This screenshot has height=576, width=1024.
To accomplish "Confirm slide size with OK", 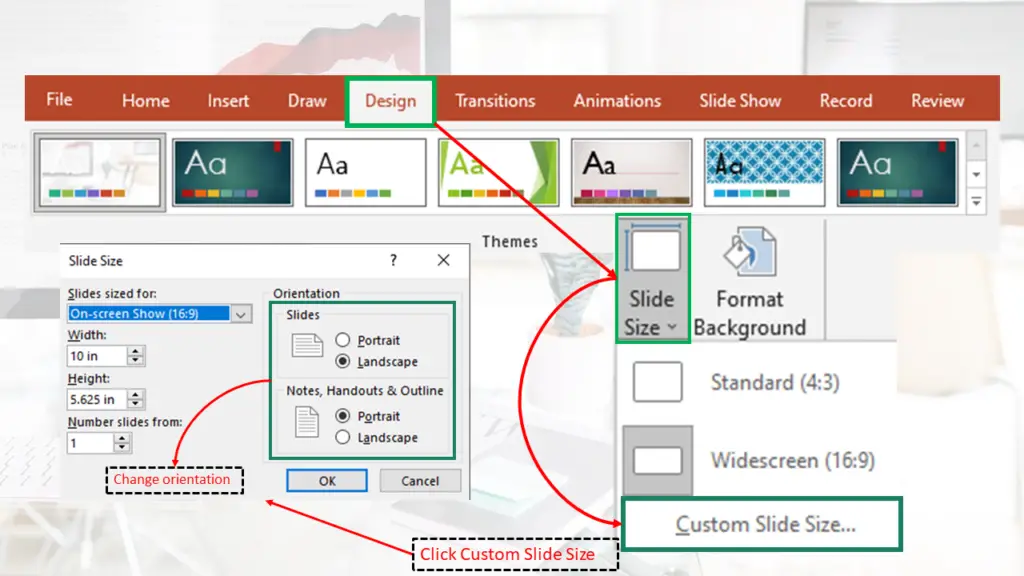I will (327, 480).
